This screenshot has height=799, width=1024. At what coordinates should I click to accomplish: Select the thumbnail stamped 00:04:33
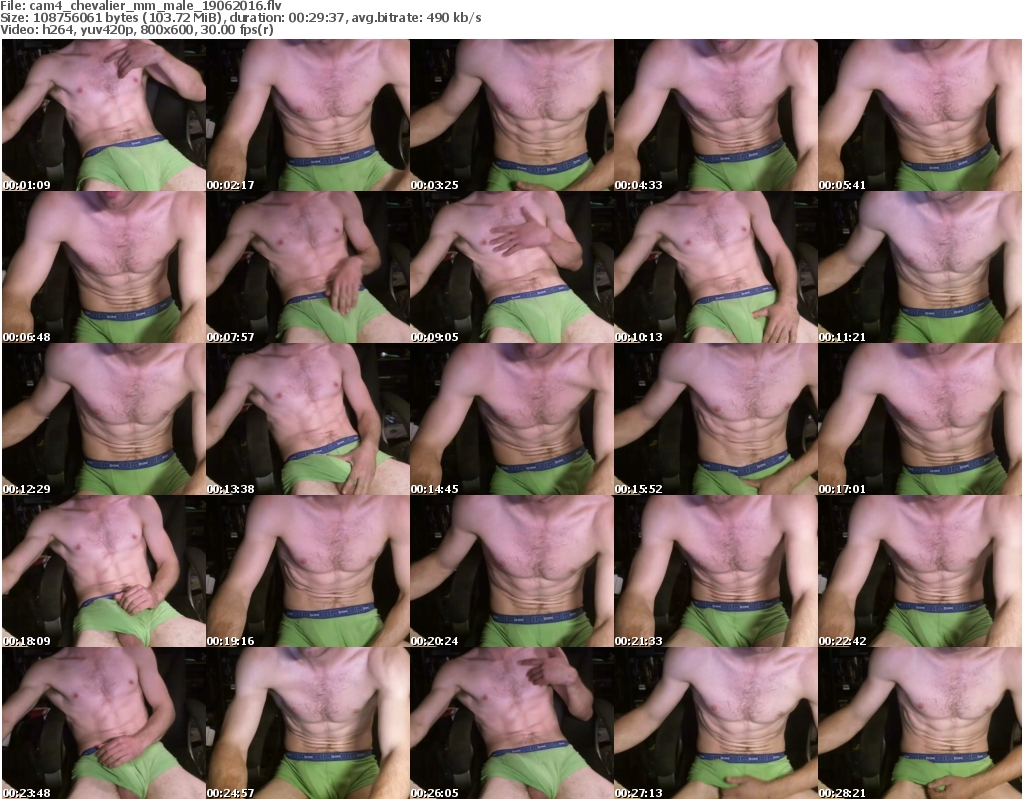[x=716, y=115]
